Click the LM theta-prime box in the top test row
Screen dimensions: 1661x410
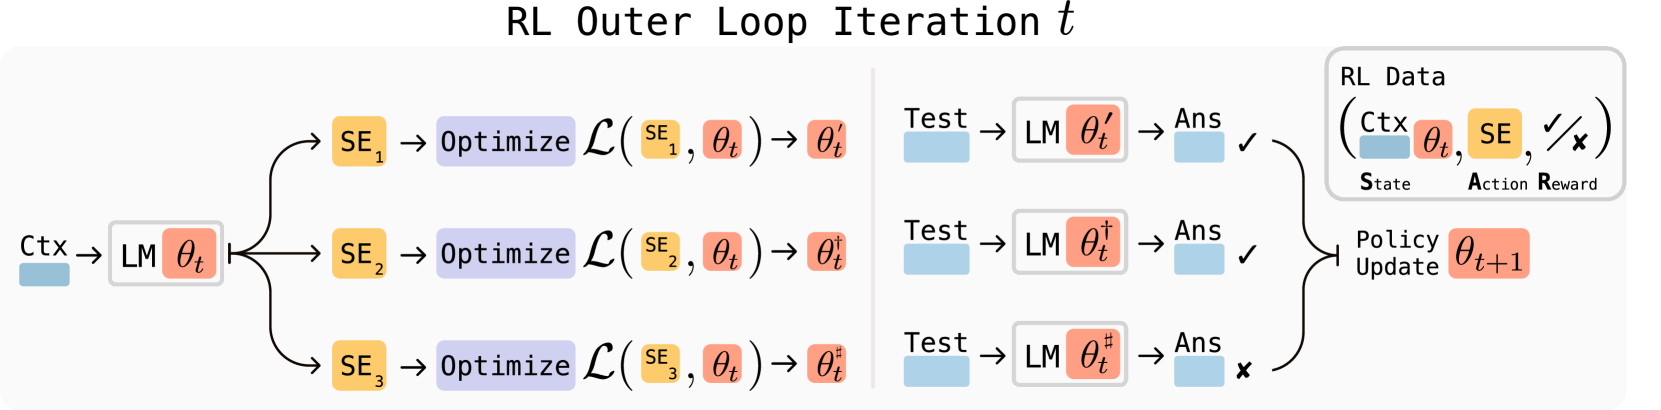[1070, 130]
